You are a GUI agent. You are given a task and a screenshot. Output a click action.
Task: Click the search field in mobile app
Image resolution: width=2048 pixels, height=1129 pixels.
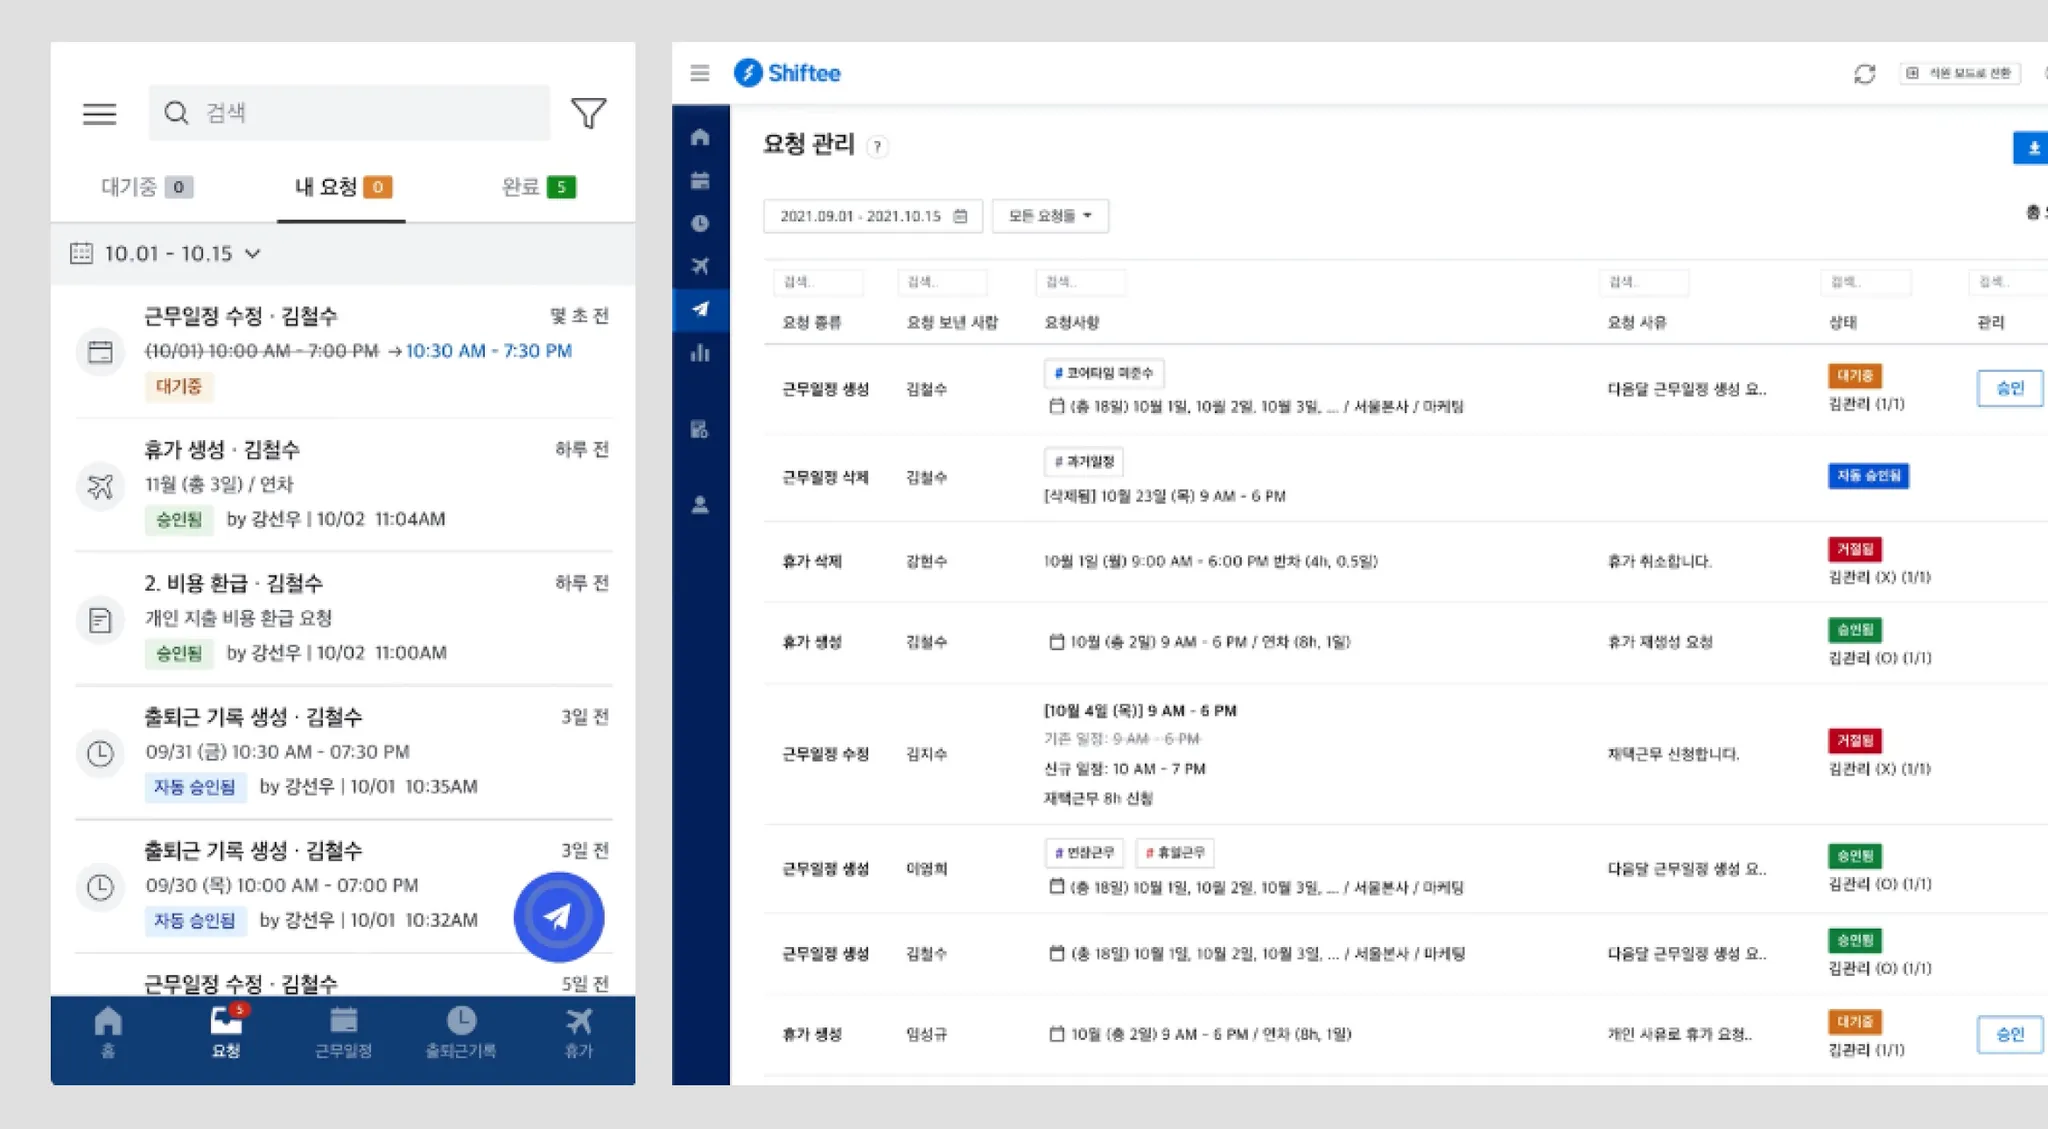tap(349, 113)
